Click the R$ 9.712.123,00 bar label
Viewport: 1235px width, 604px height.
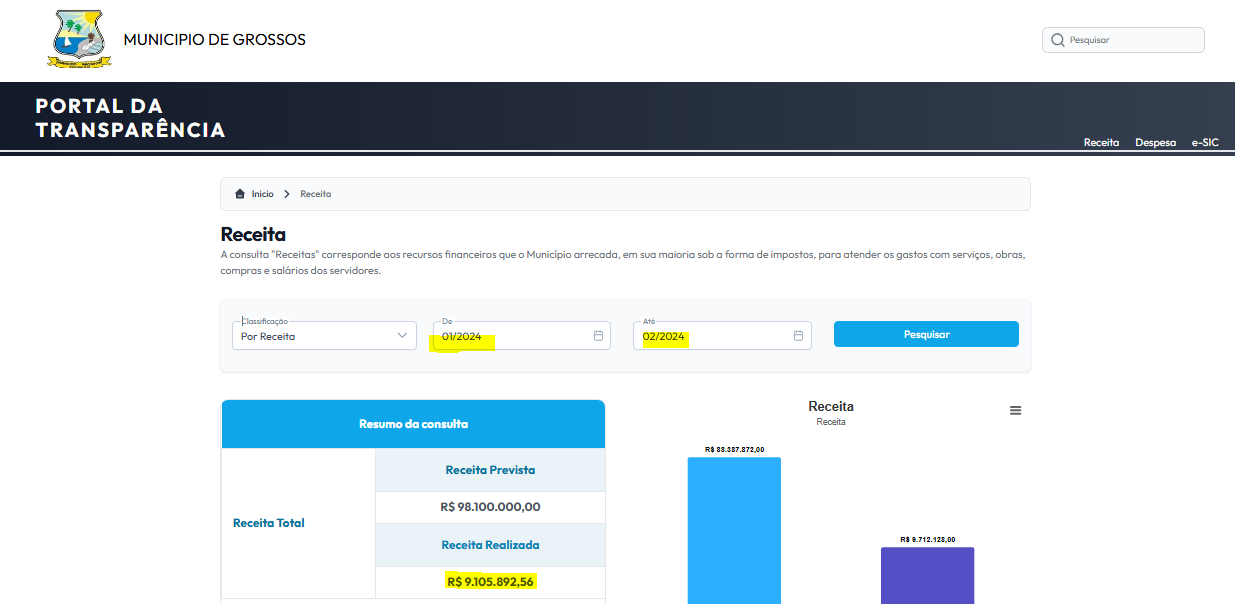[927, 539]
